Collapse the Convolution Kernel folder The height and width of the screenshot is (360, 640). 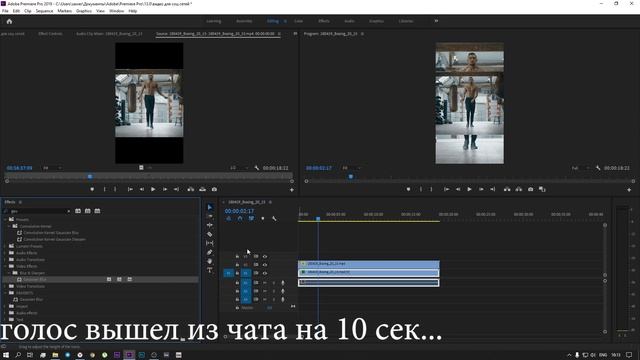(x=9, y=226)
